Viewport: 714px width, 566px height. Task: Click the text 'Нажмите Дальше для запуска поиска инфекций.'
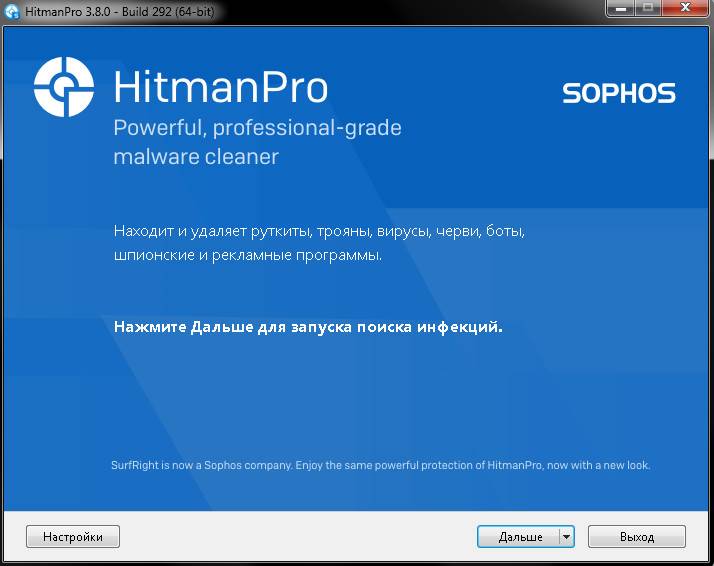pyautogui.click(x=308, y=327)
